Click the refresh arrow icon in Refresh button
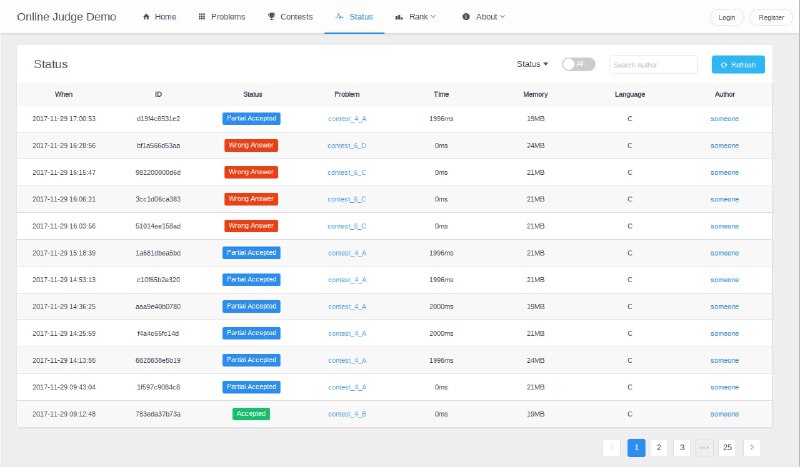The image size is (800, 467). (723, 65)
